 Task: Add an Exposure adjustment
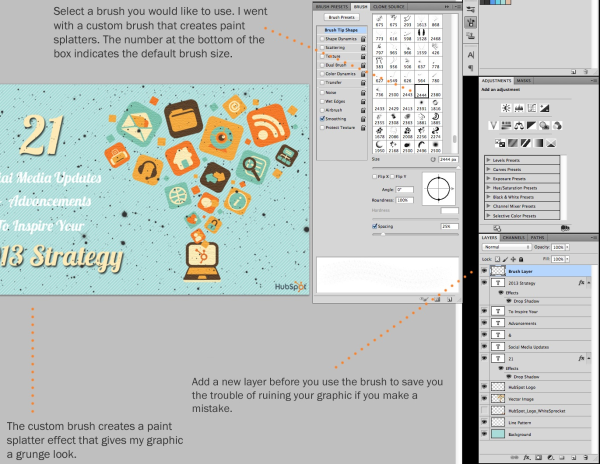point(545,108)
